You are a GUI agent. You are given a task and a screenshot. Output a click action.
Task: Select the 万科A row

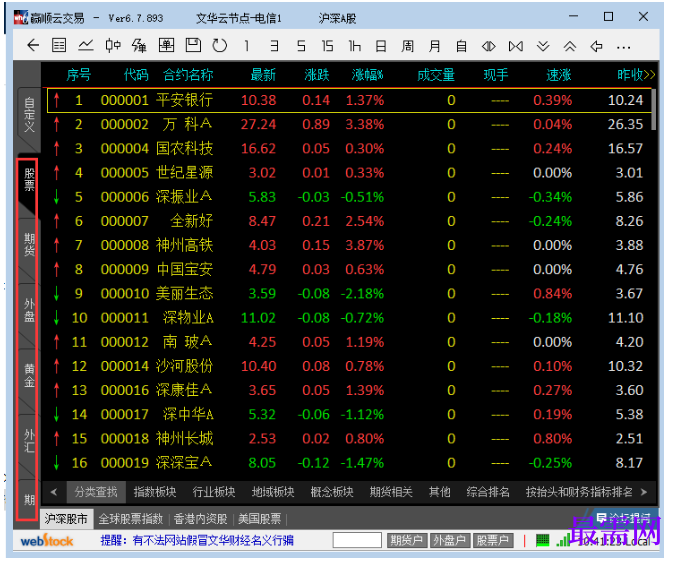click(x=349, y=124)
